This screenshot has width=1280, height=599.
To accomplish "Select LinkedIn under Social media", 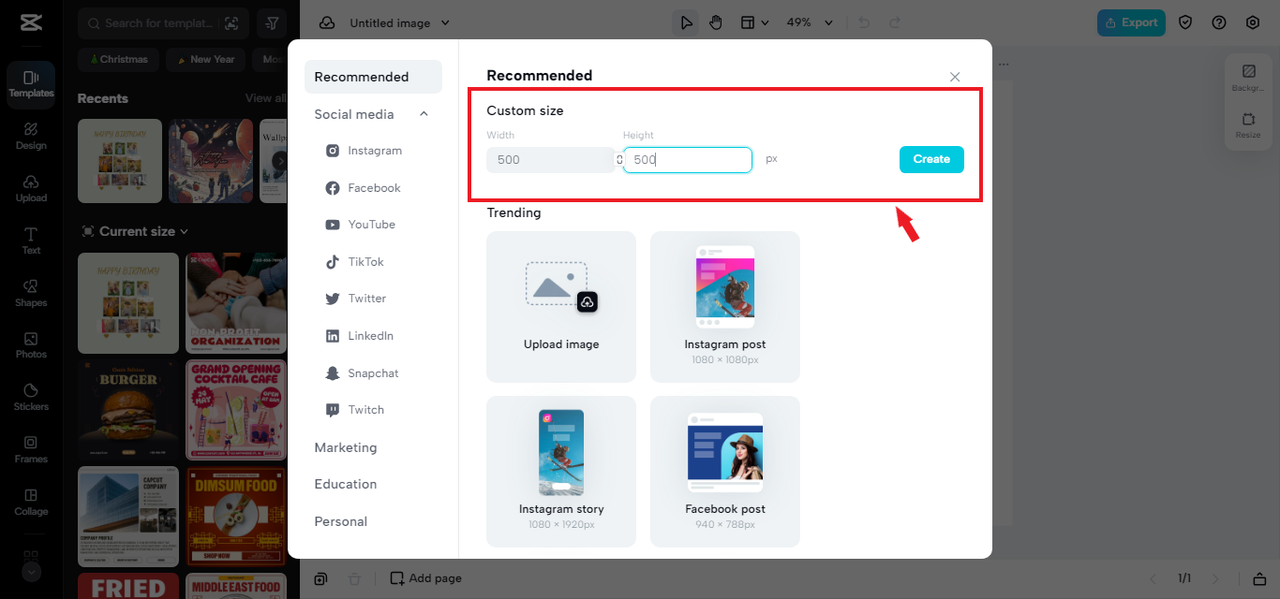I will 360,336.
